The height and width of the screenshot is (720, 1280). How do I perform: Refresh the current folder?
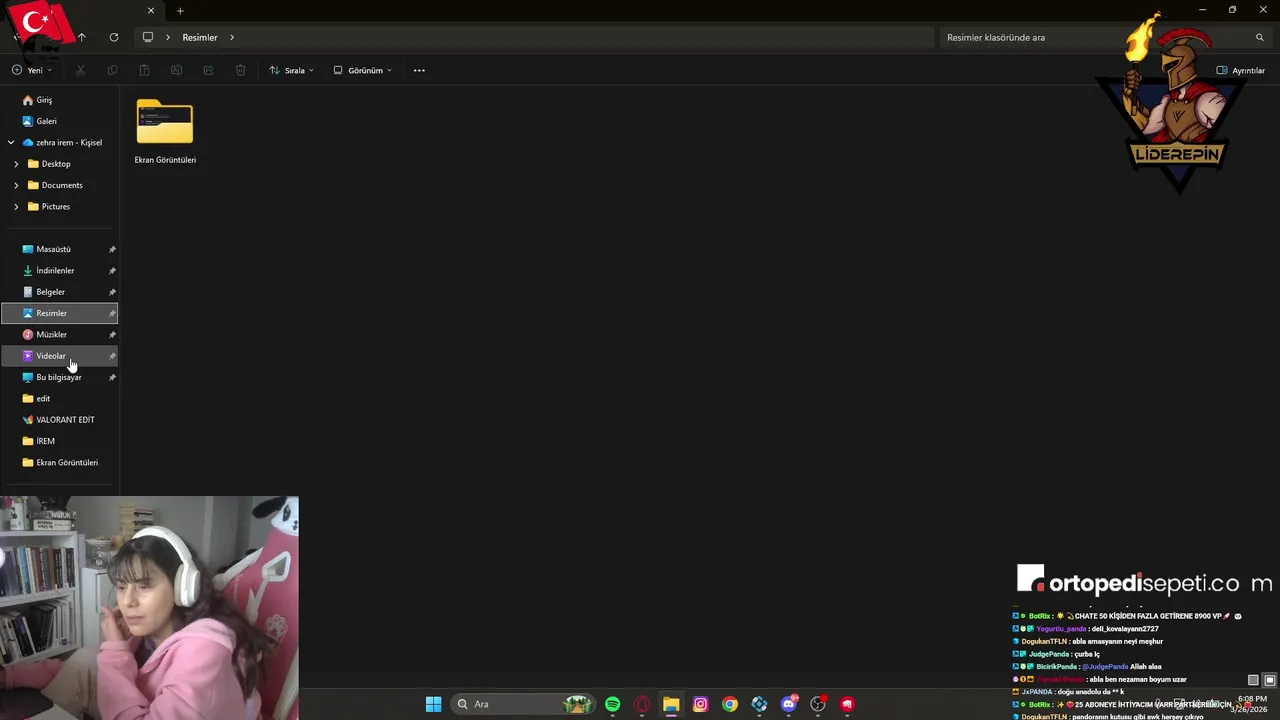click(114, 37)
